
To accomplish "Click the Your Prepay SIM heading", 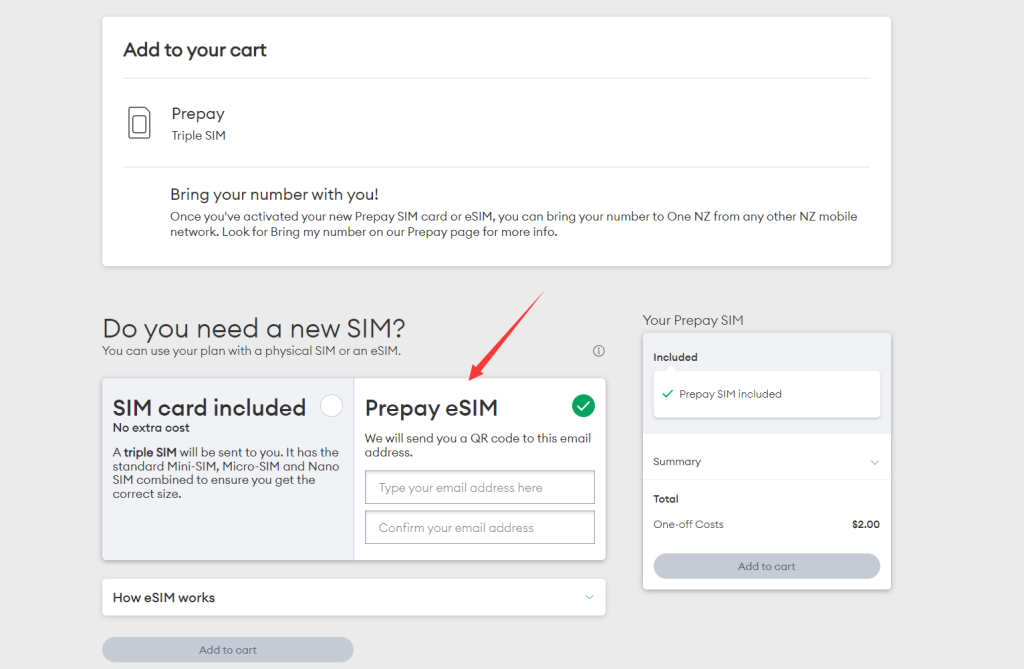I will coord(693,320).
